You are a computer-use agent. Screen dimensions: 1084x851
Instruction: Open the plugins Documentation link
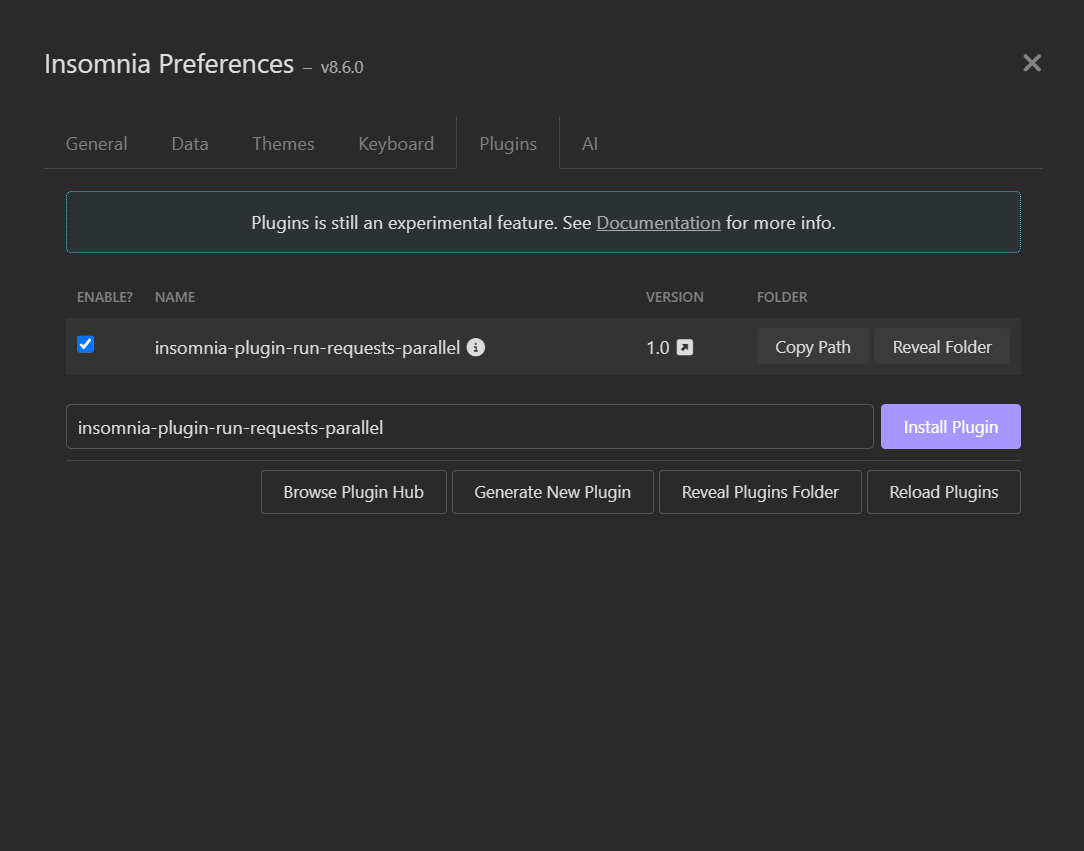[658, 223]
